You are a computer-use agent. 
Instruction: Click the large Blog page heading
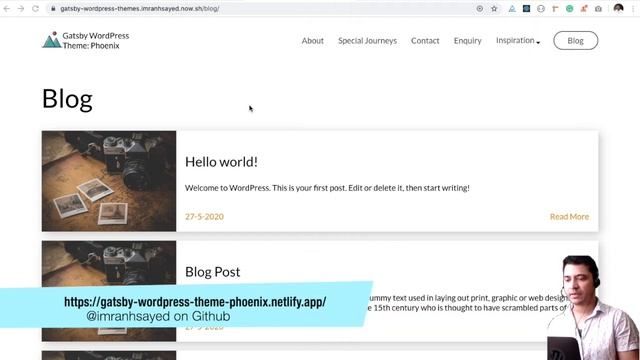[67, 99]
